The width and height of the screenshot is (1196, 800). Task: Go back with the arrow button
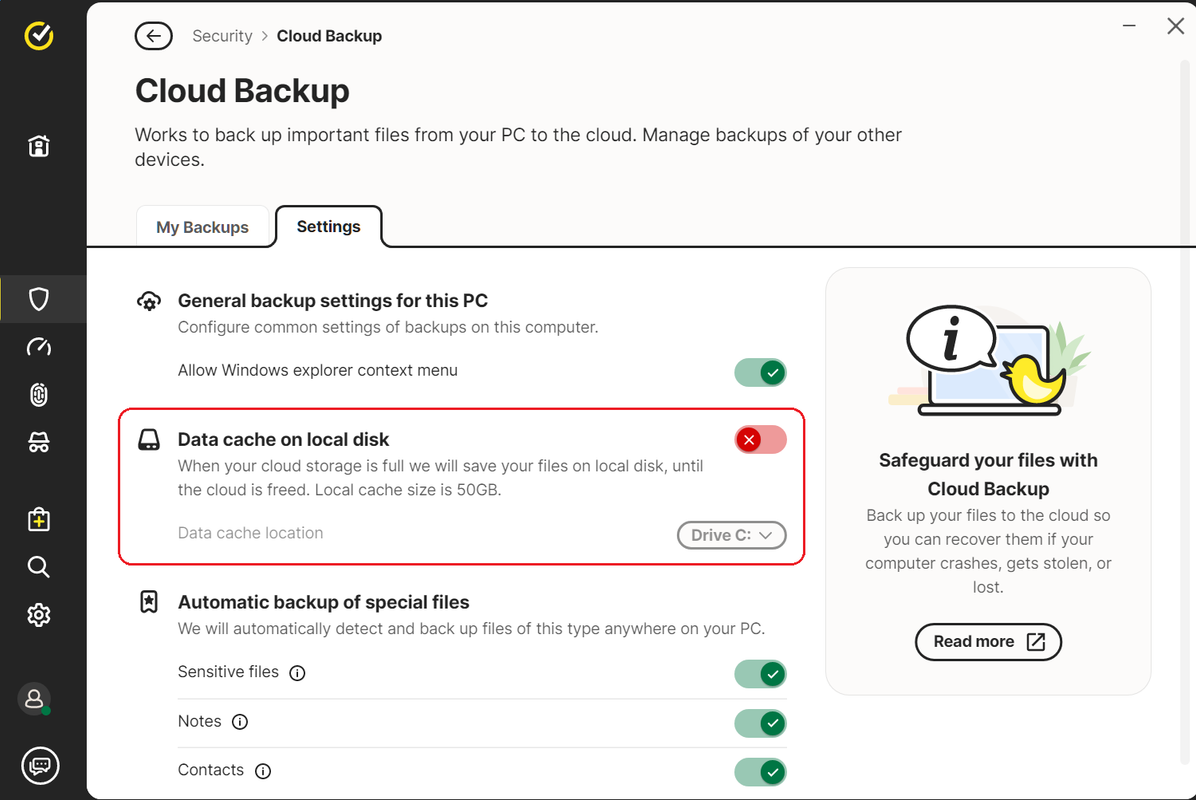[153, 36]
